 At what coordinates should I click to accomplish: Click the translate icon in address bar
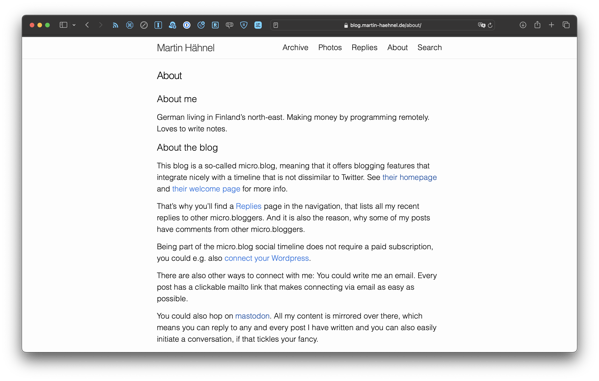coord(481,25)
